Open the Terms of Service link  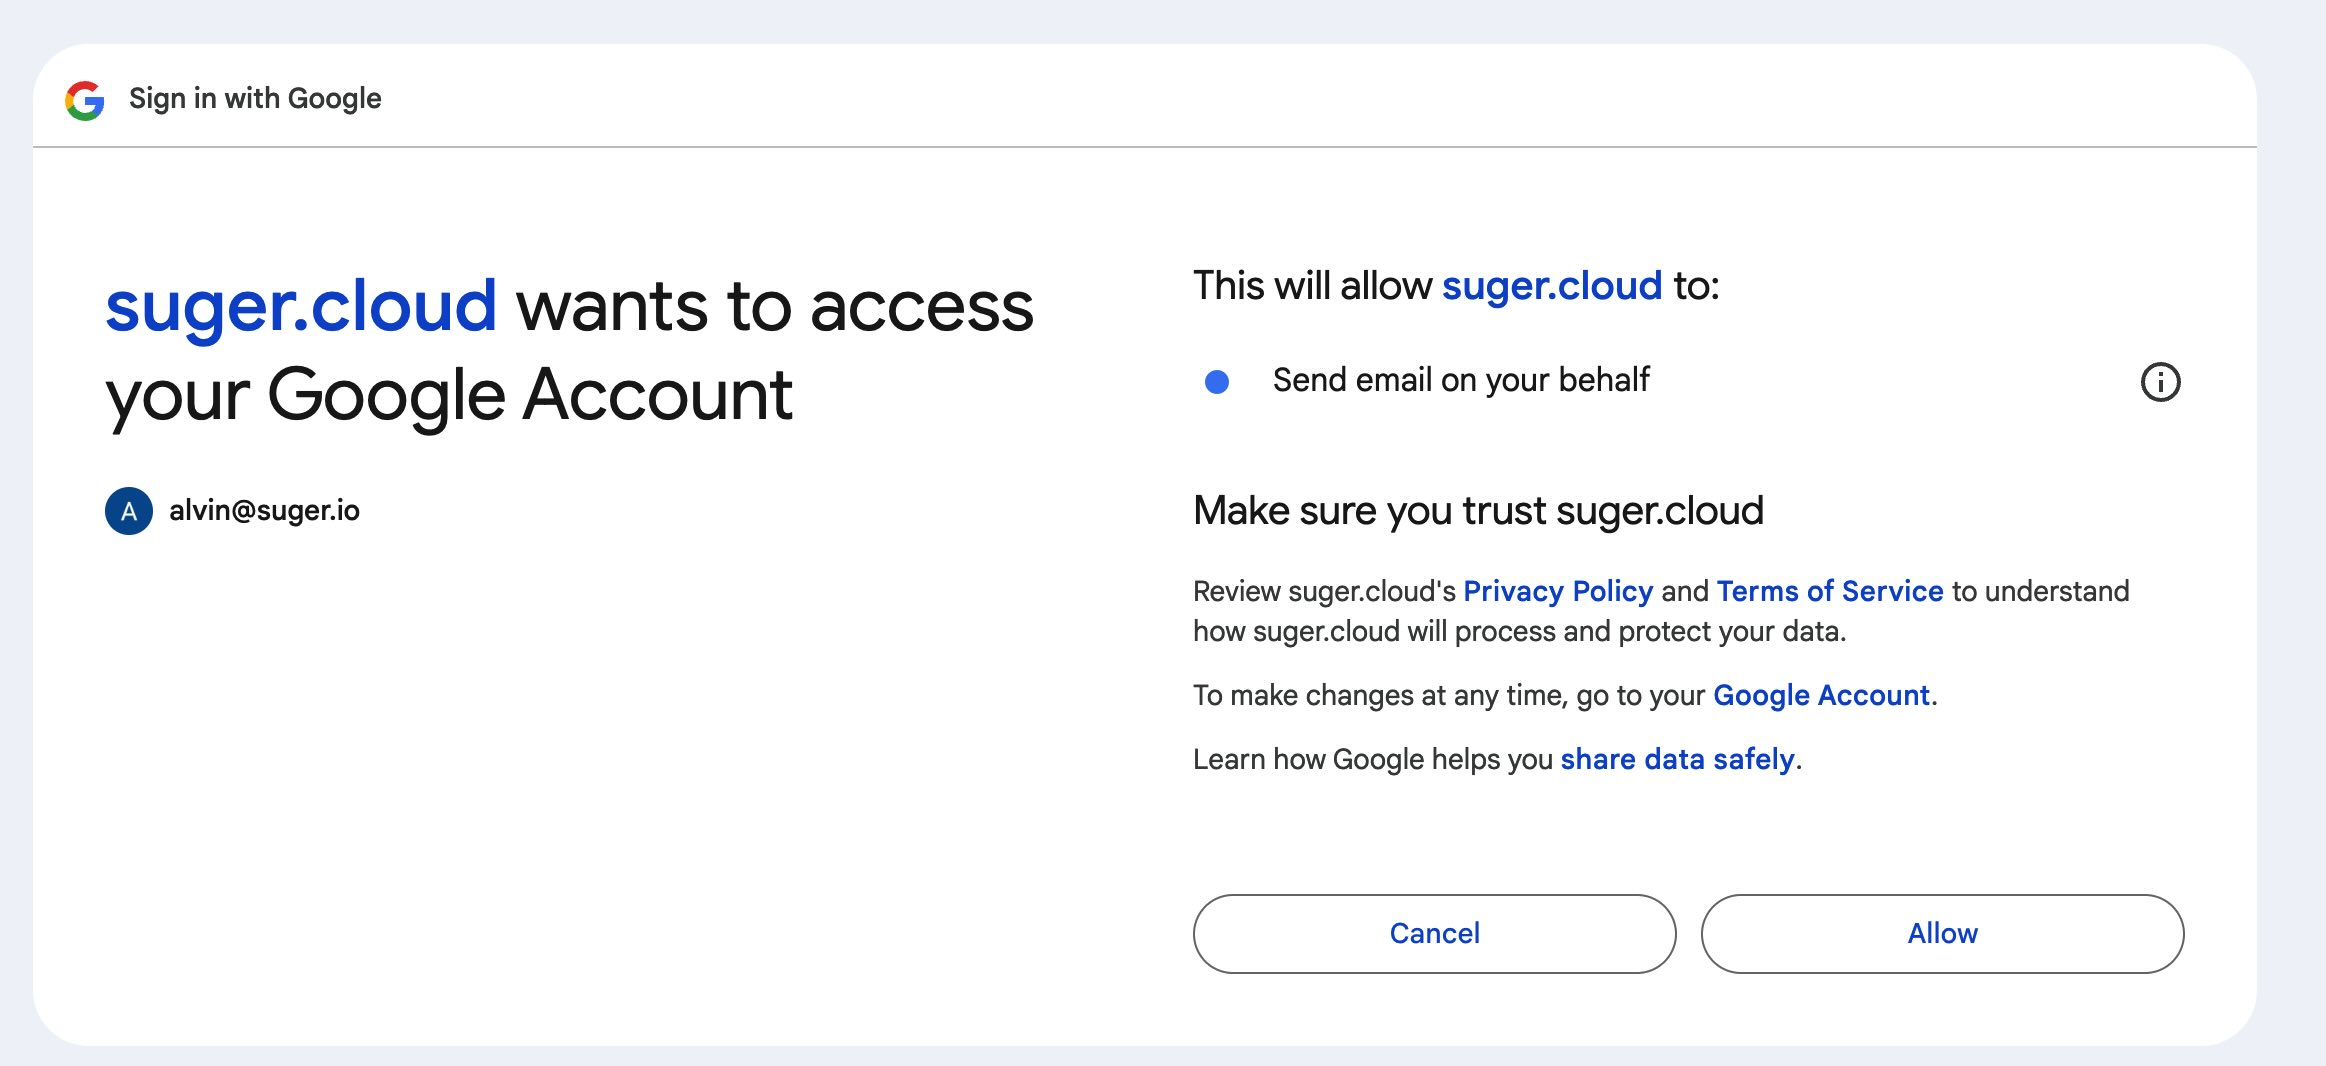pyautogui.click(x=1830, y=591)
